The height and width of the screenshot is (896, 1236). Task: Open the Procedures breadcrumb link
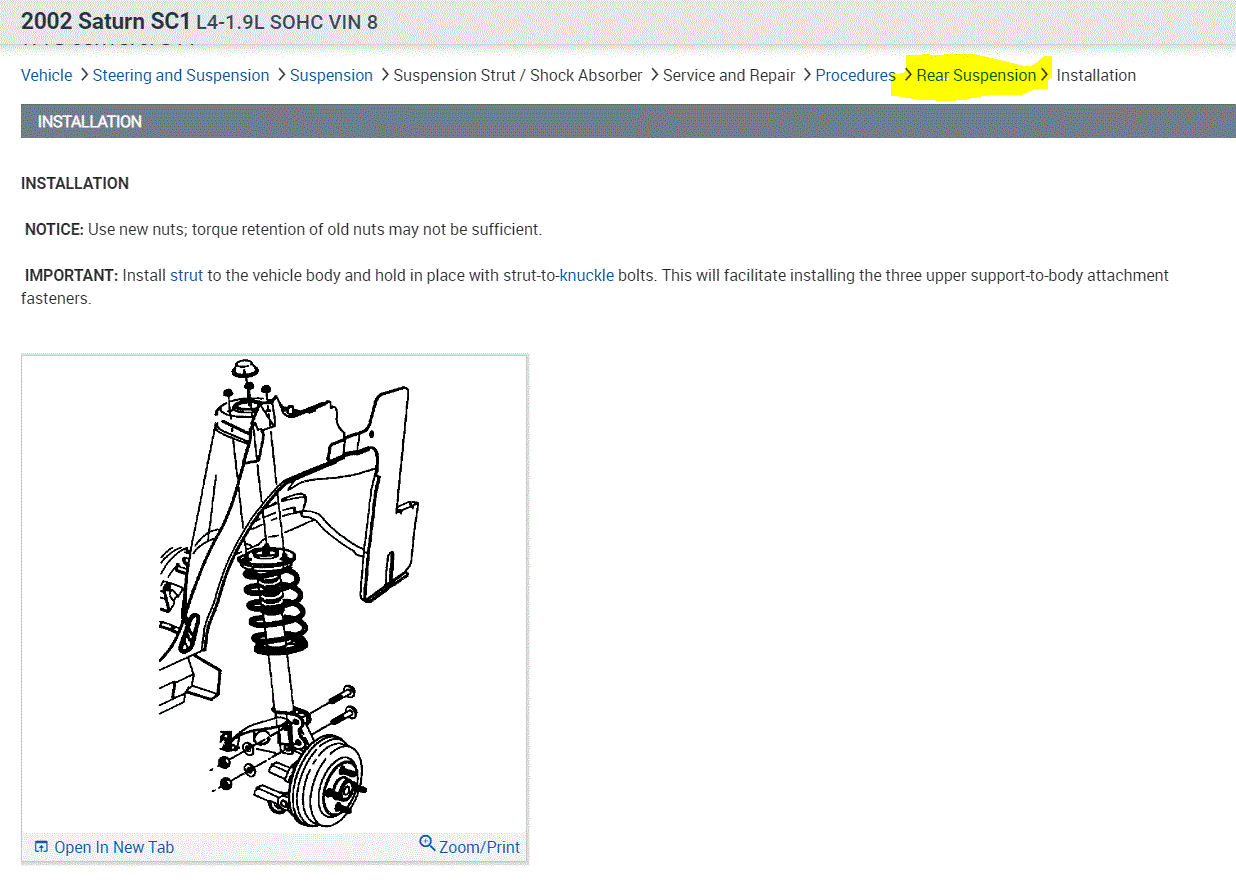[x=855, y=75]
